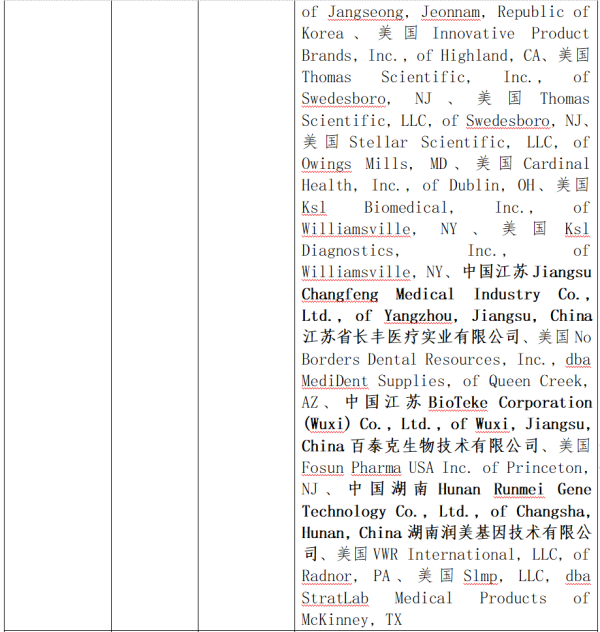Select the bold word "Industry"
The width and height of the screenshot is (600, 632).
pos(507,295)
